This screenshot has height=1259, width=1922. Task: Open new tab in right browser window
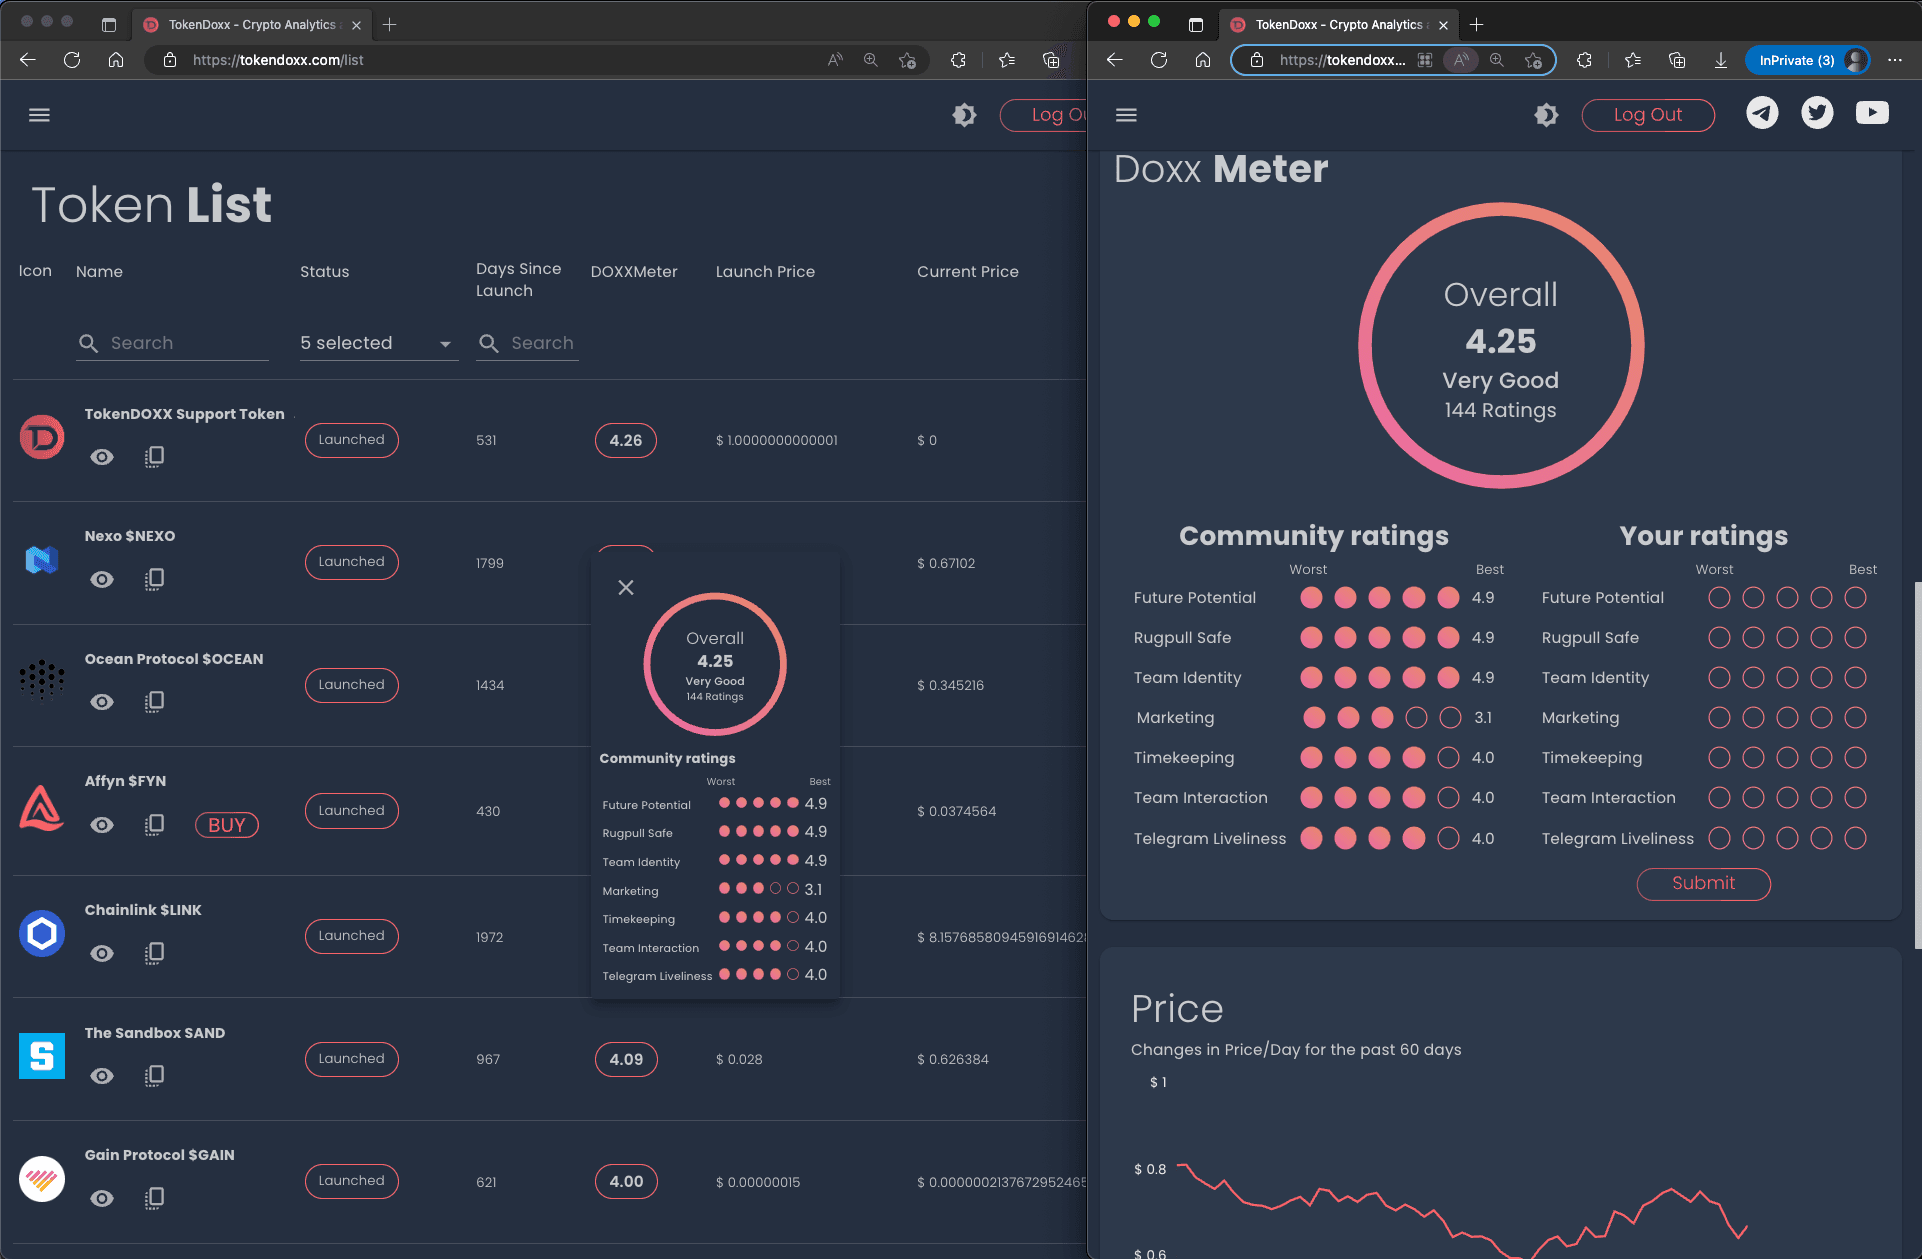click(x=1477, y=25)
